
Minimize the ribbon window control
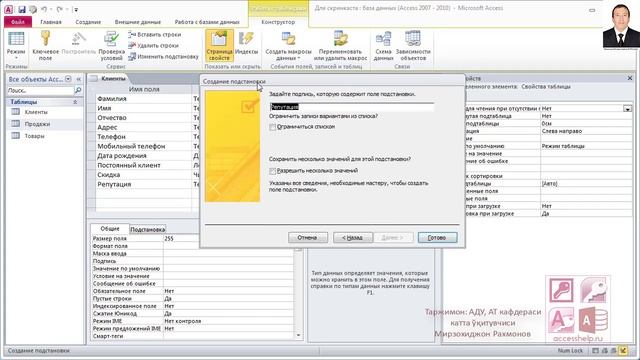coord(592,10)
